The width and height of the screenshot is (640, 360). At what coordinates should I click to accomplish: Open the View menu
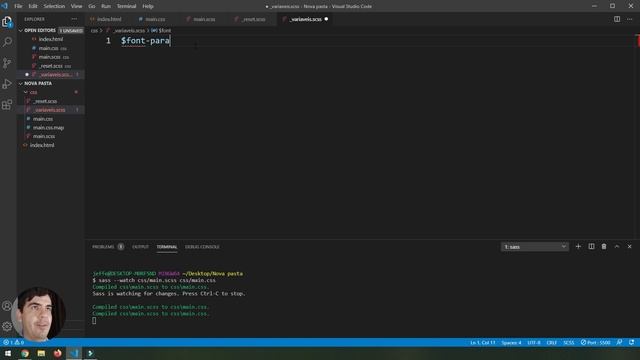(x=76, y=6)
